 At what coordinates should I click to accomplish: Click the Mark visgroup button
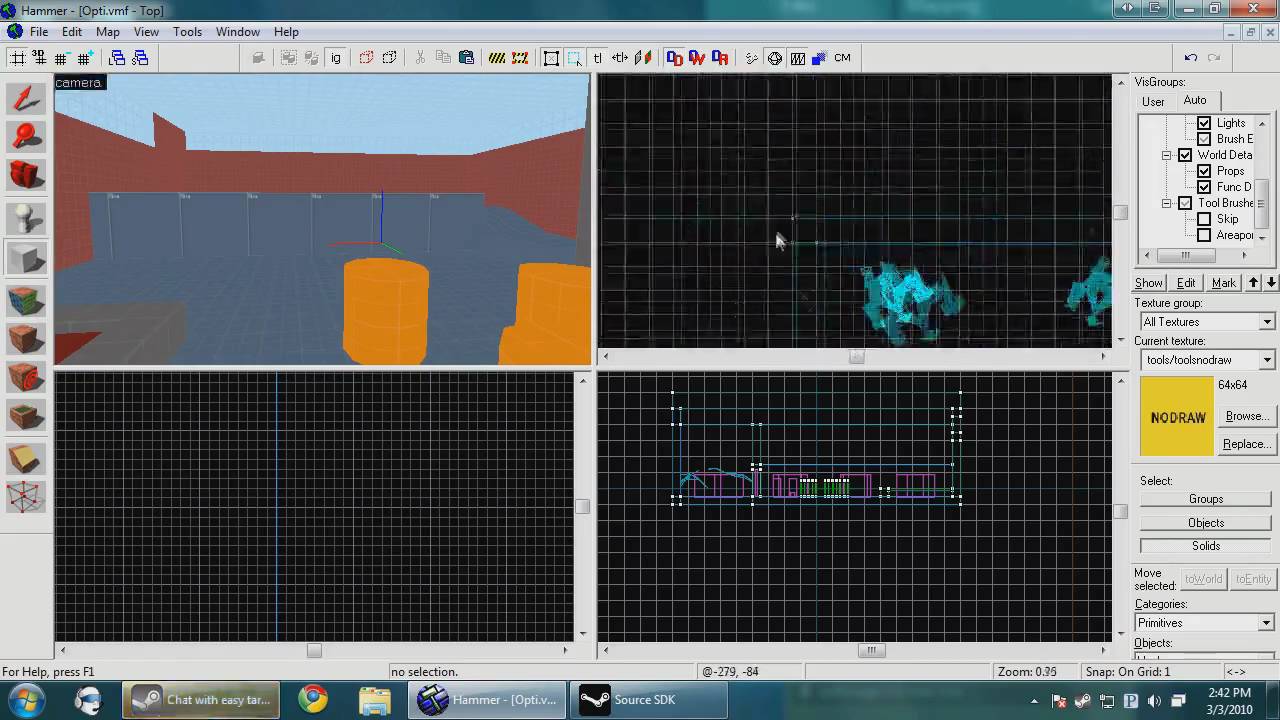coord(1224,283)
